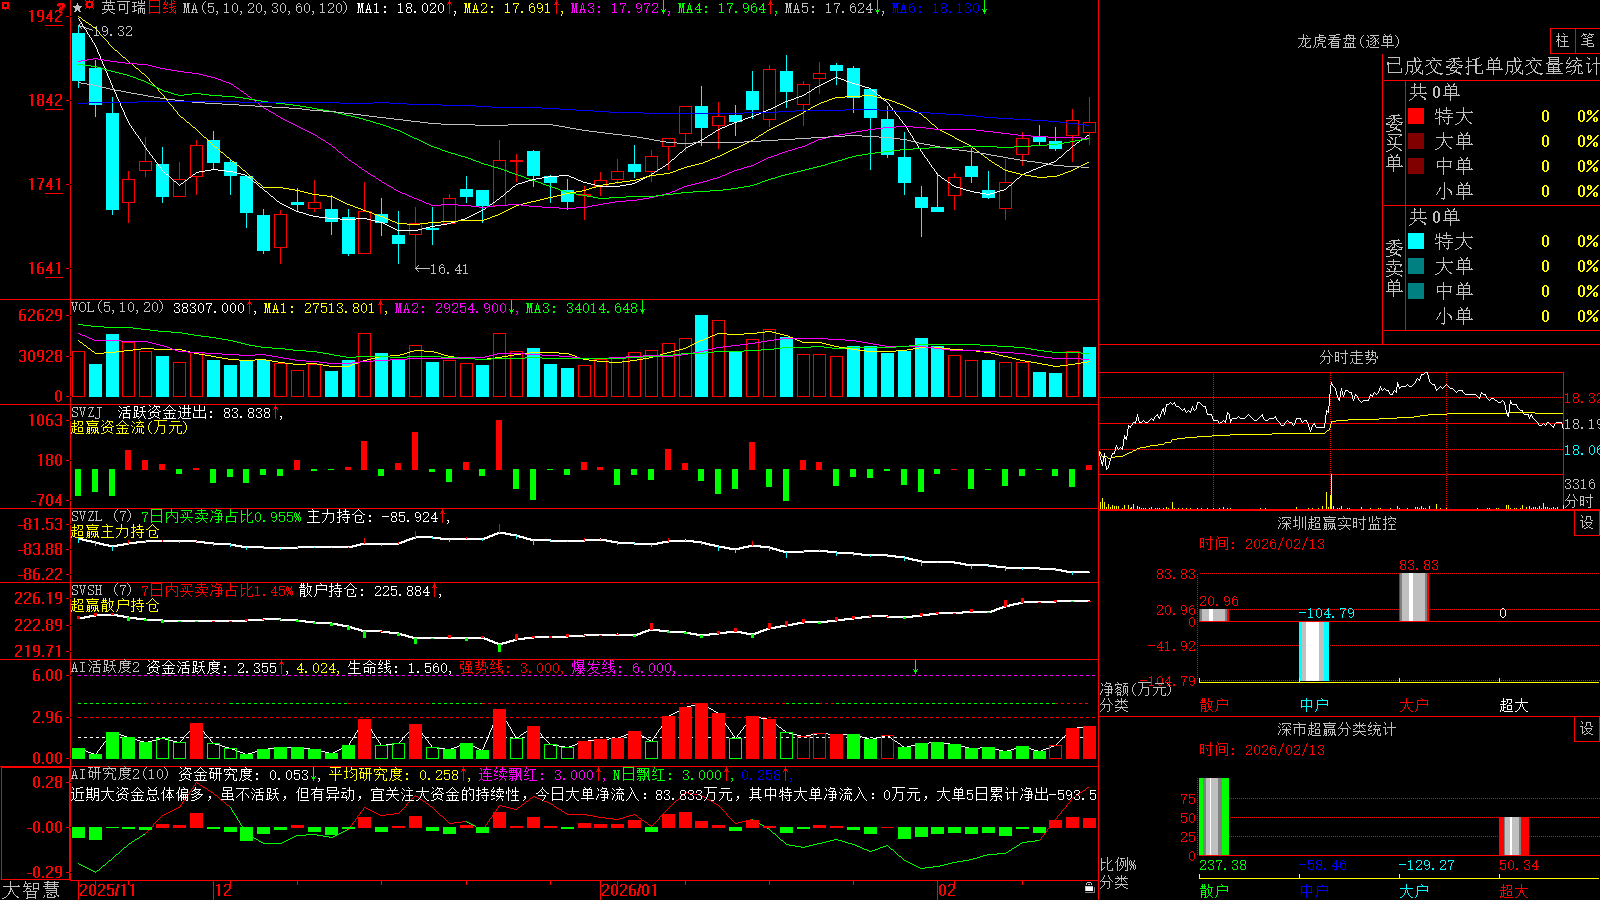Click 超赢散户持仓 label
1600x900 pixels.
coord(115,605)
